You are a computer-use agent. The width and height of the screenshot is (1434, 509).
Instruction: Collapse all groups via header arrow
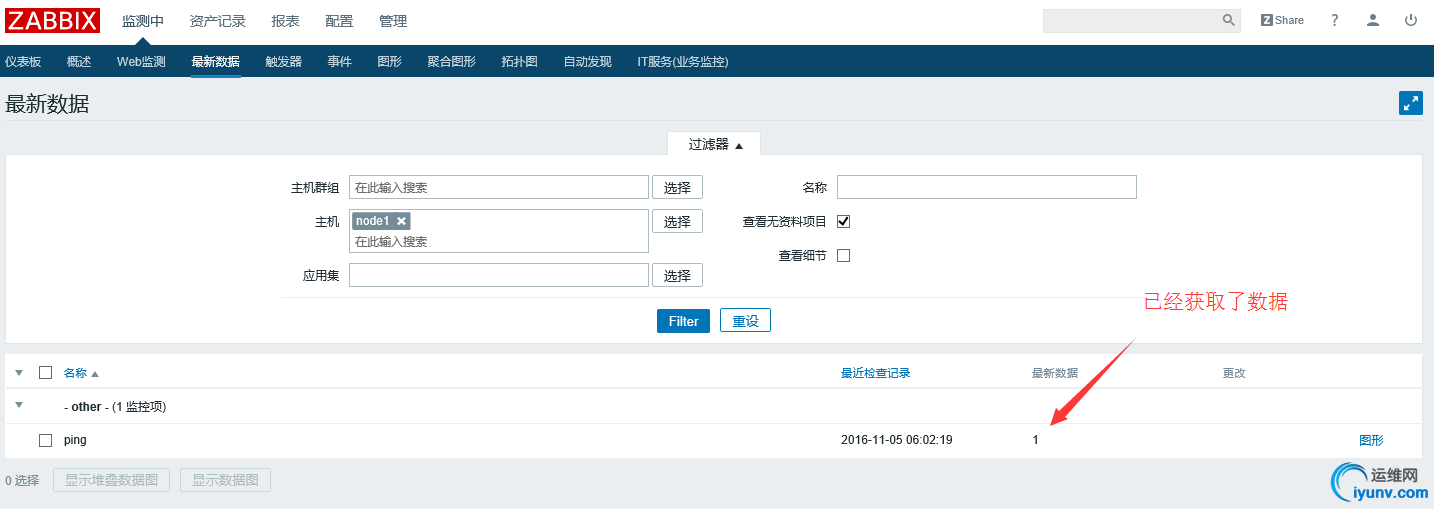(x=19, y=372)
